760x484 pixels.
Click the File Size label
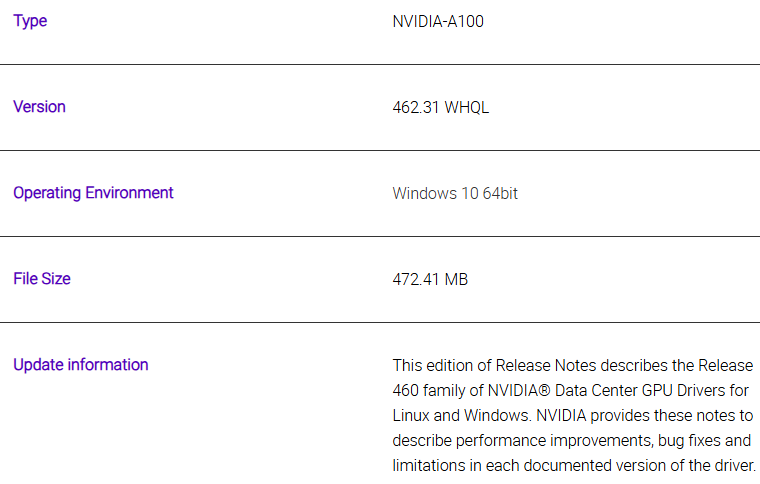[42, 279]
